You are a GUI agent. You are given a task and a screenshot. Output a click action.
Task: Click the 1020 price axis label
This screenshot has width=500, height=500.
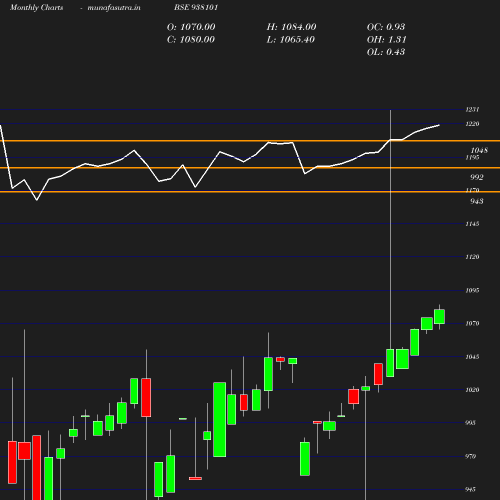(x=472, y=390)
